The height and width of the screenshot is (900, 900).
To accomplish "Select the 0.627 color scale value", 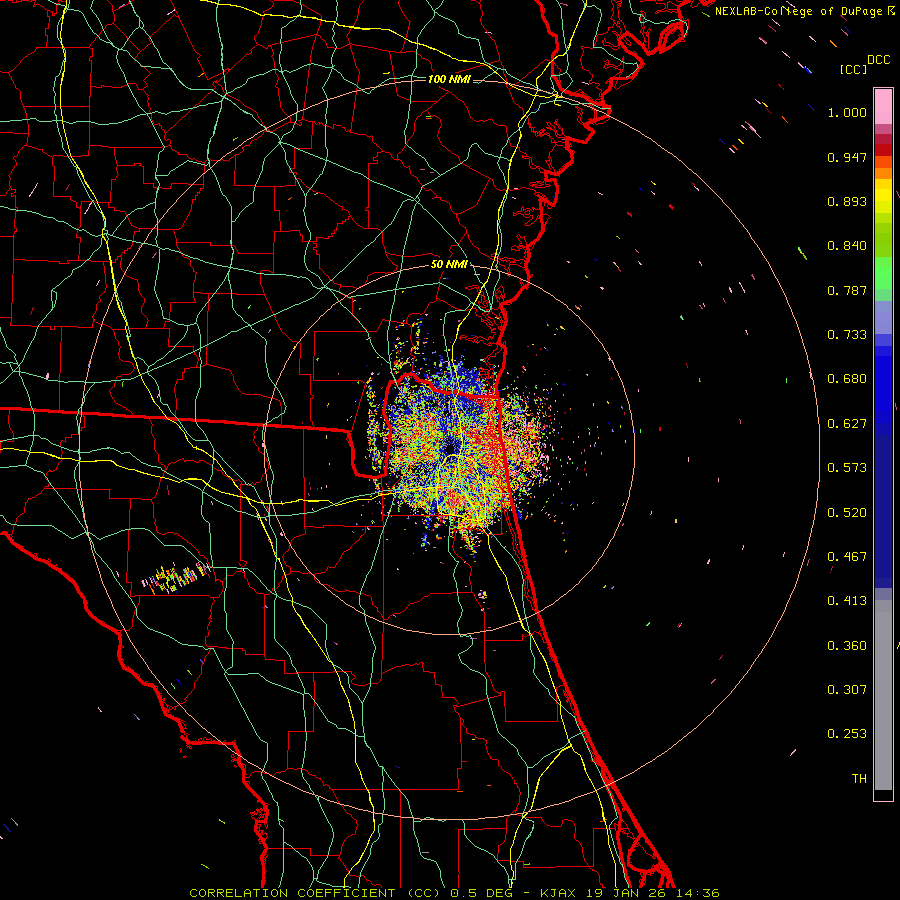I will [847, 424].
